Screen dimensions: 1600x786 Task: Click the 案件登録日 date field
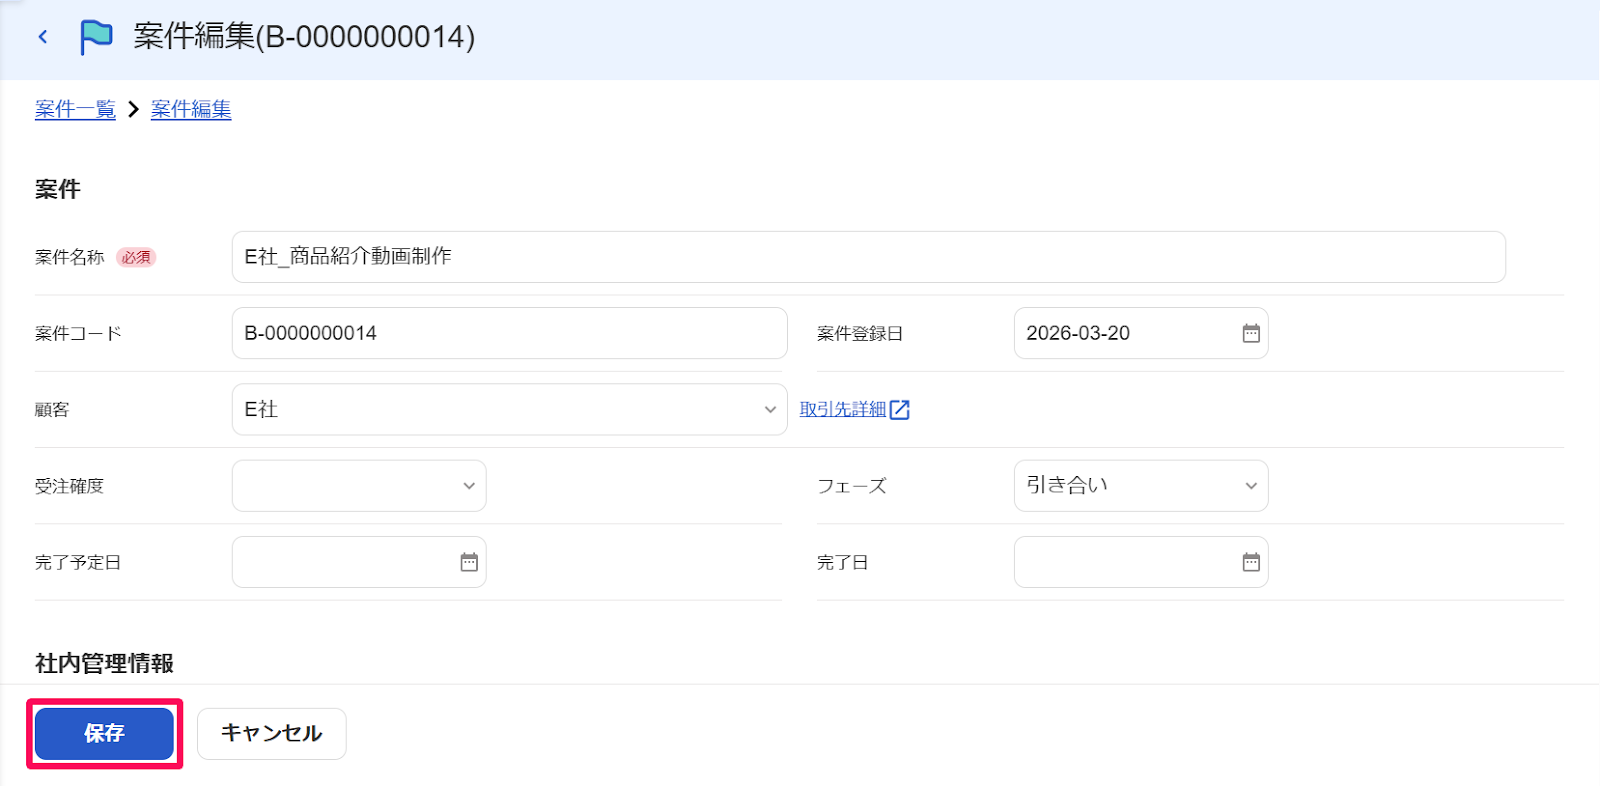pyautogui.click(x=1141, y=333)
